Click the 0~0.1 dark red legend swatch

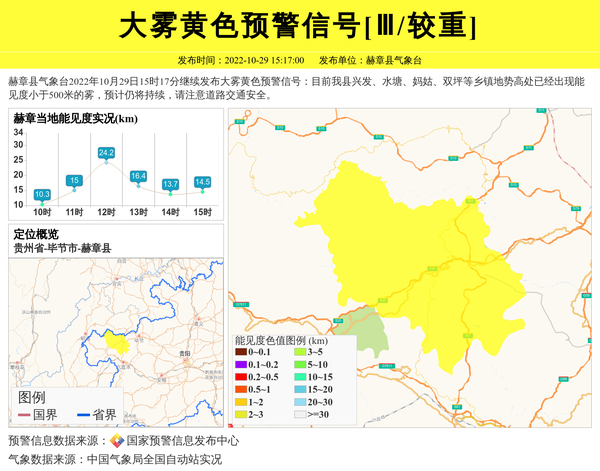[x=241, y=352]
